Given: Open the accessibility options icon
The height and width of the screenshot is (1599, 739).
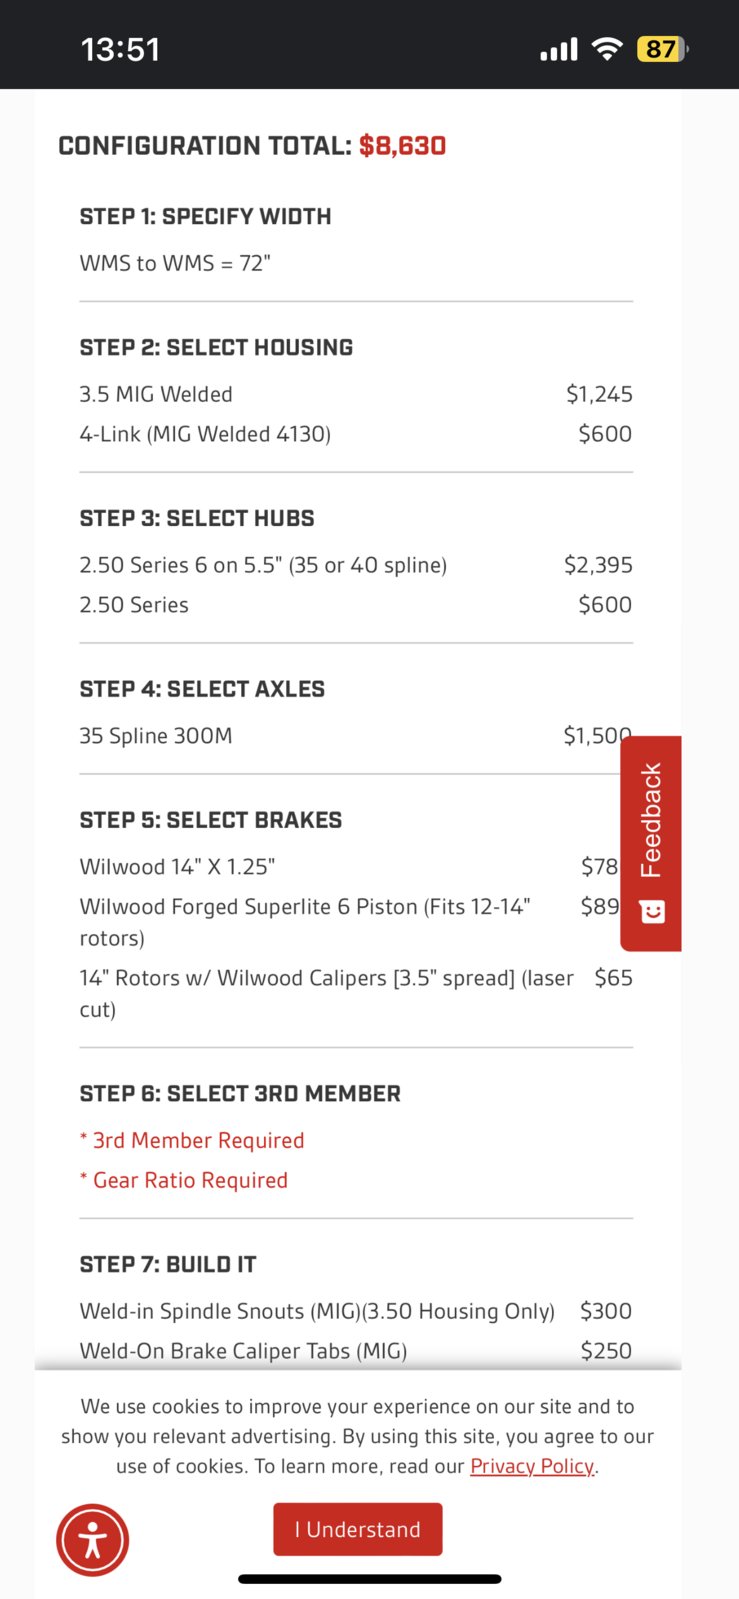Looking at the screenshot, I should 92,1540.
